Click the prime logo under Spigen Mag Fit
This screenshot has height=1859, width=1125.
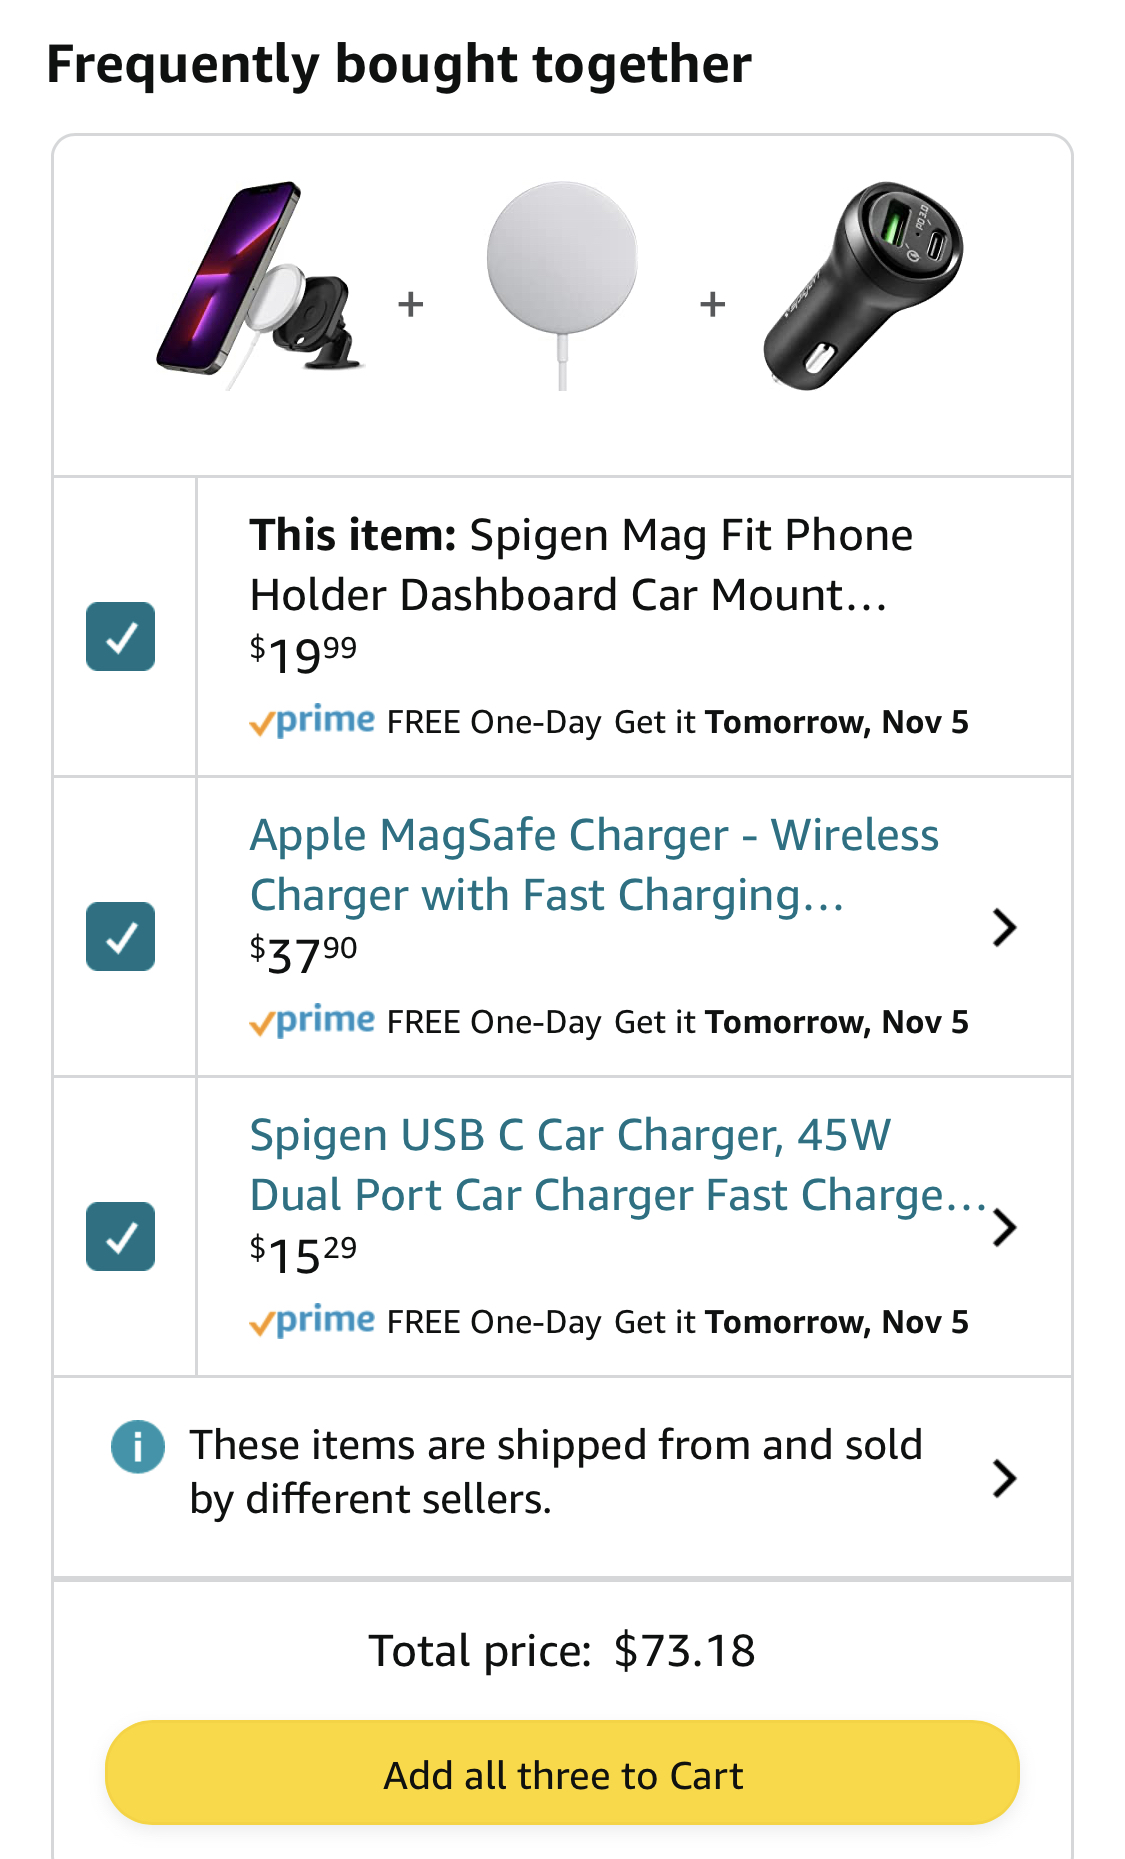point(313,721)
